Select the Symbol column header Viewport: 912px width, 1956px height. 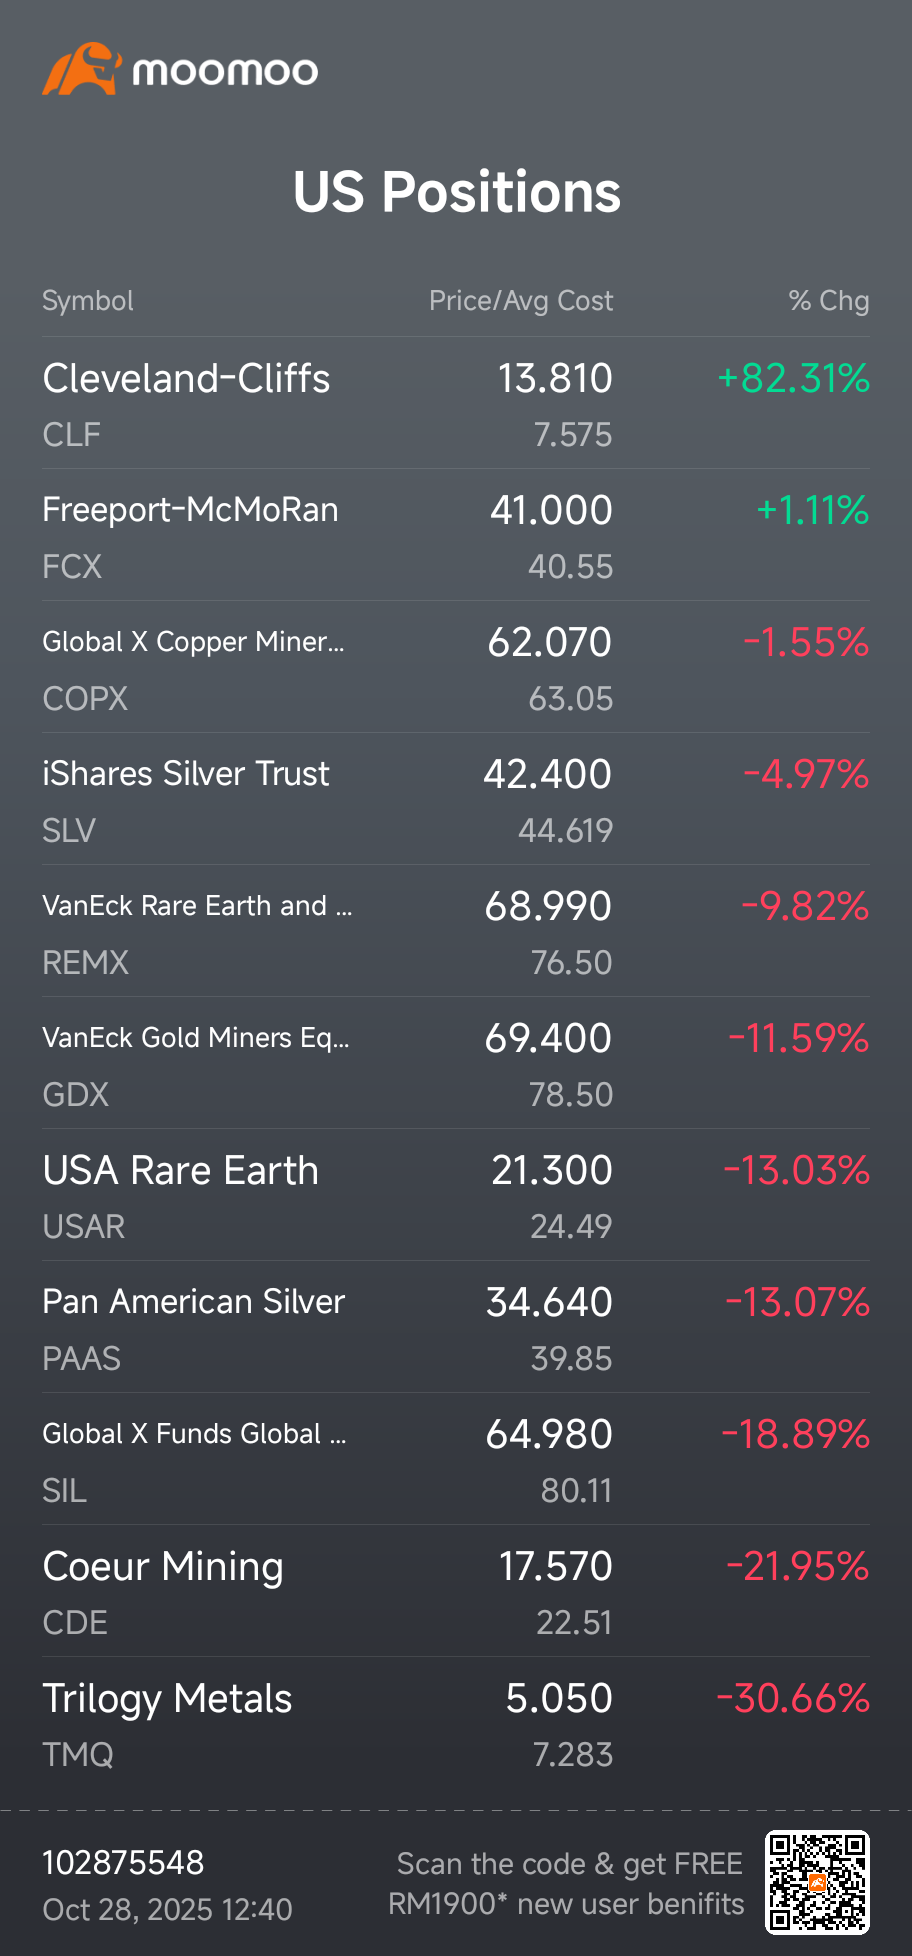(88, 301)
